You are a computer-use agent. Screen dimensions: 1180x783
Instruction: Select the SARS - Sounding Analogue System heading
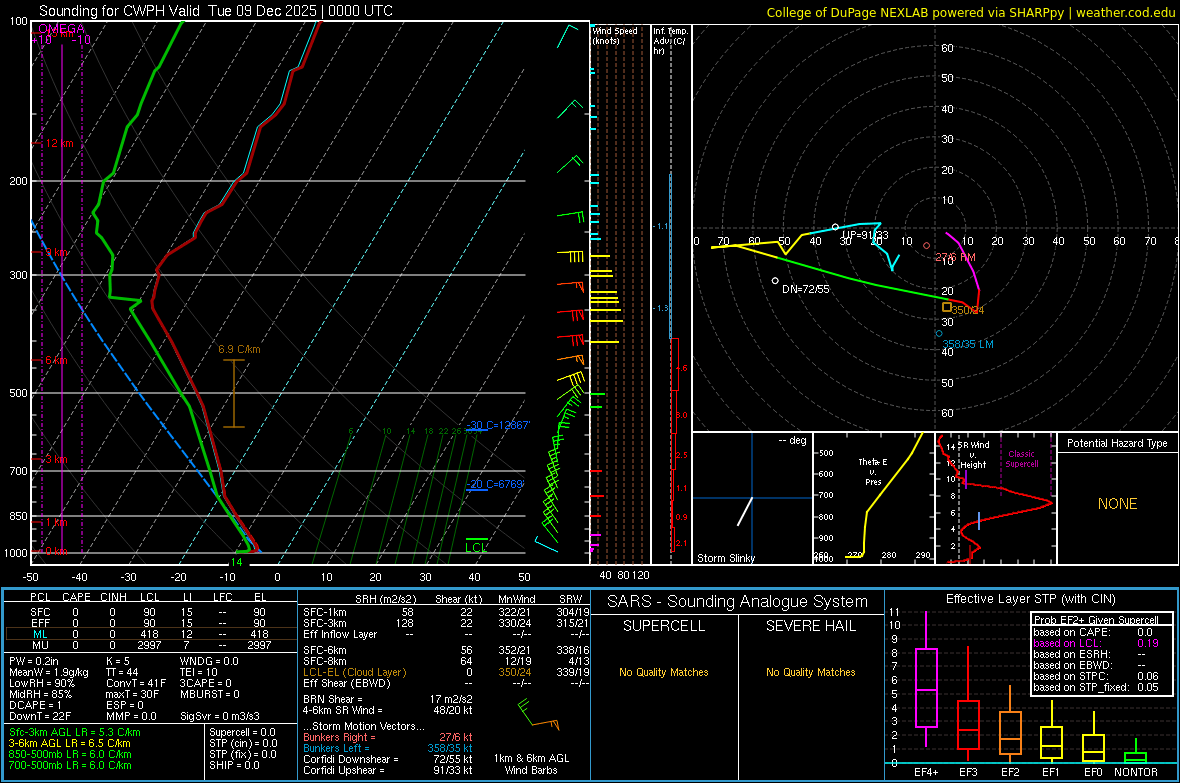738,602
